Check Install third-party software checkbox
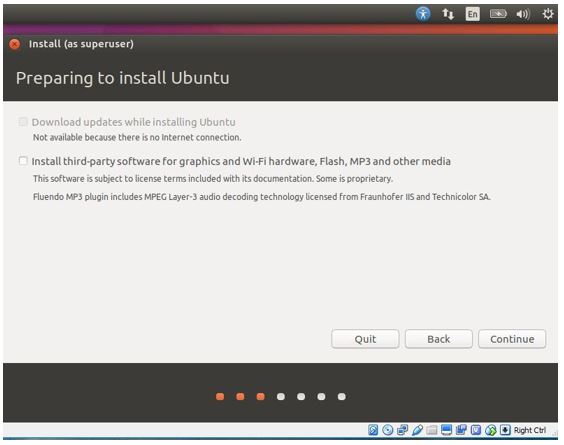564x445 pixels. 23,160
